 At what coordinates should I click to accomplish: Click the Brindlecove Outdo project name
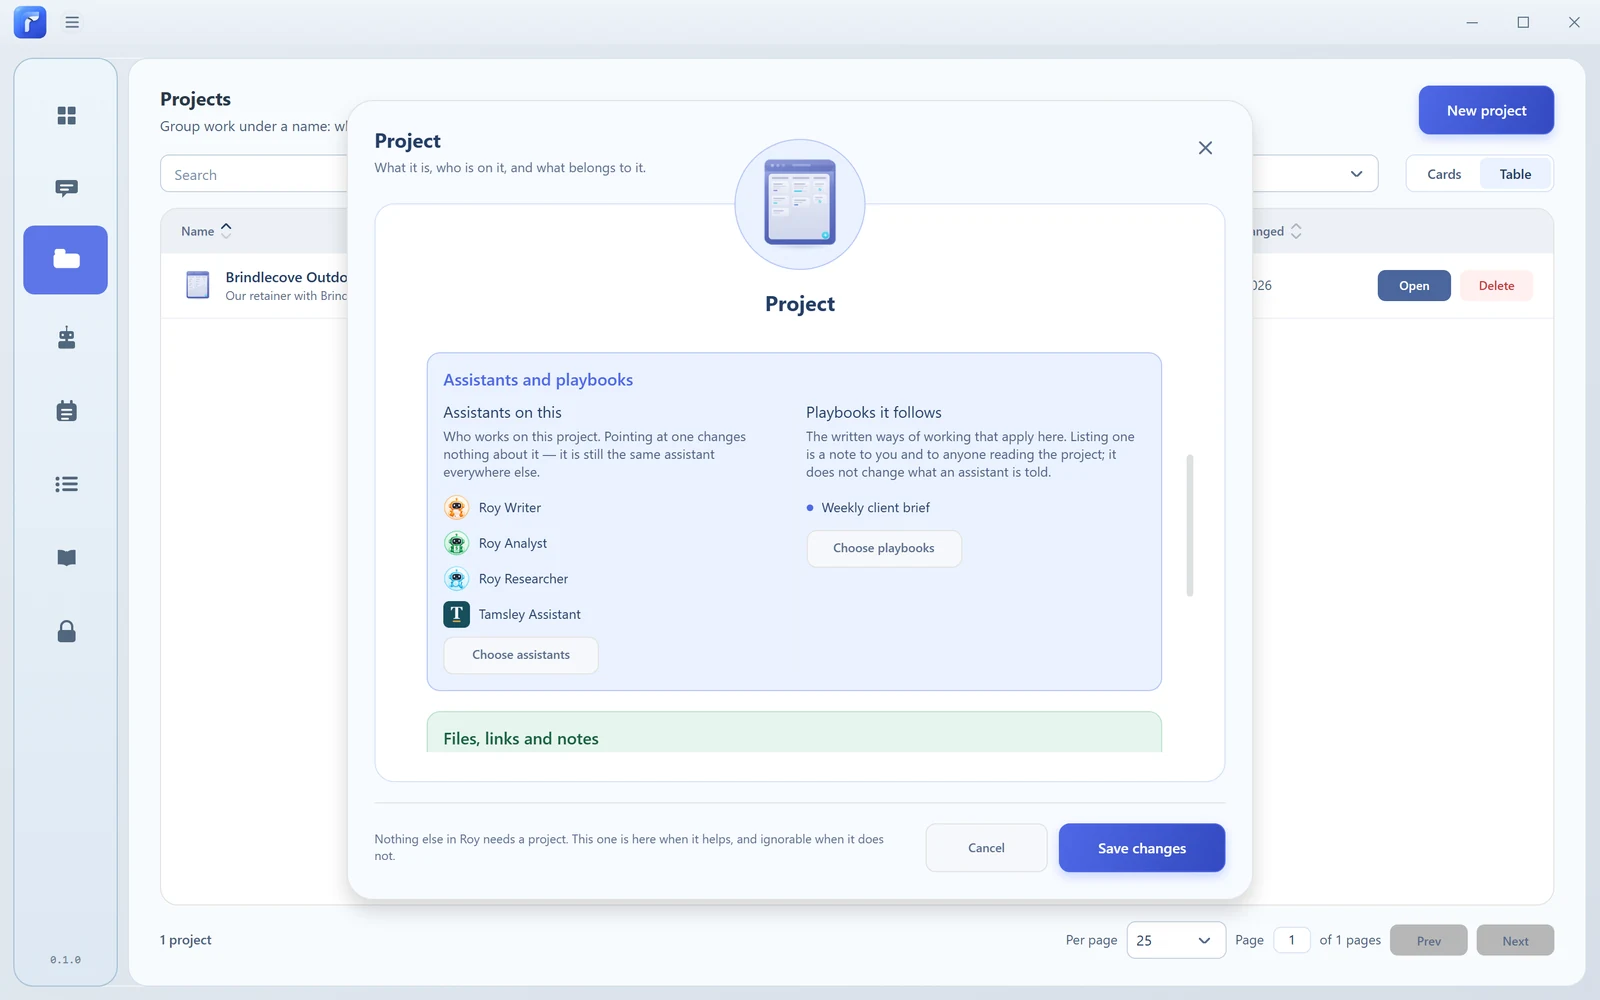(x=286, y=277)
